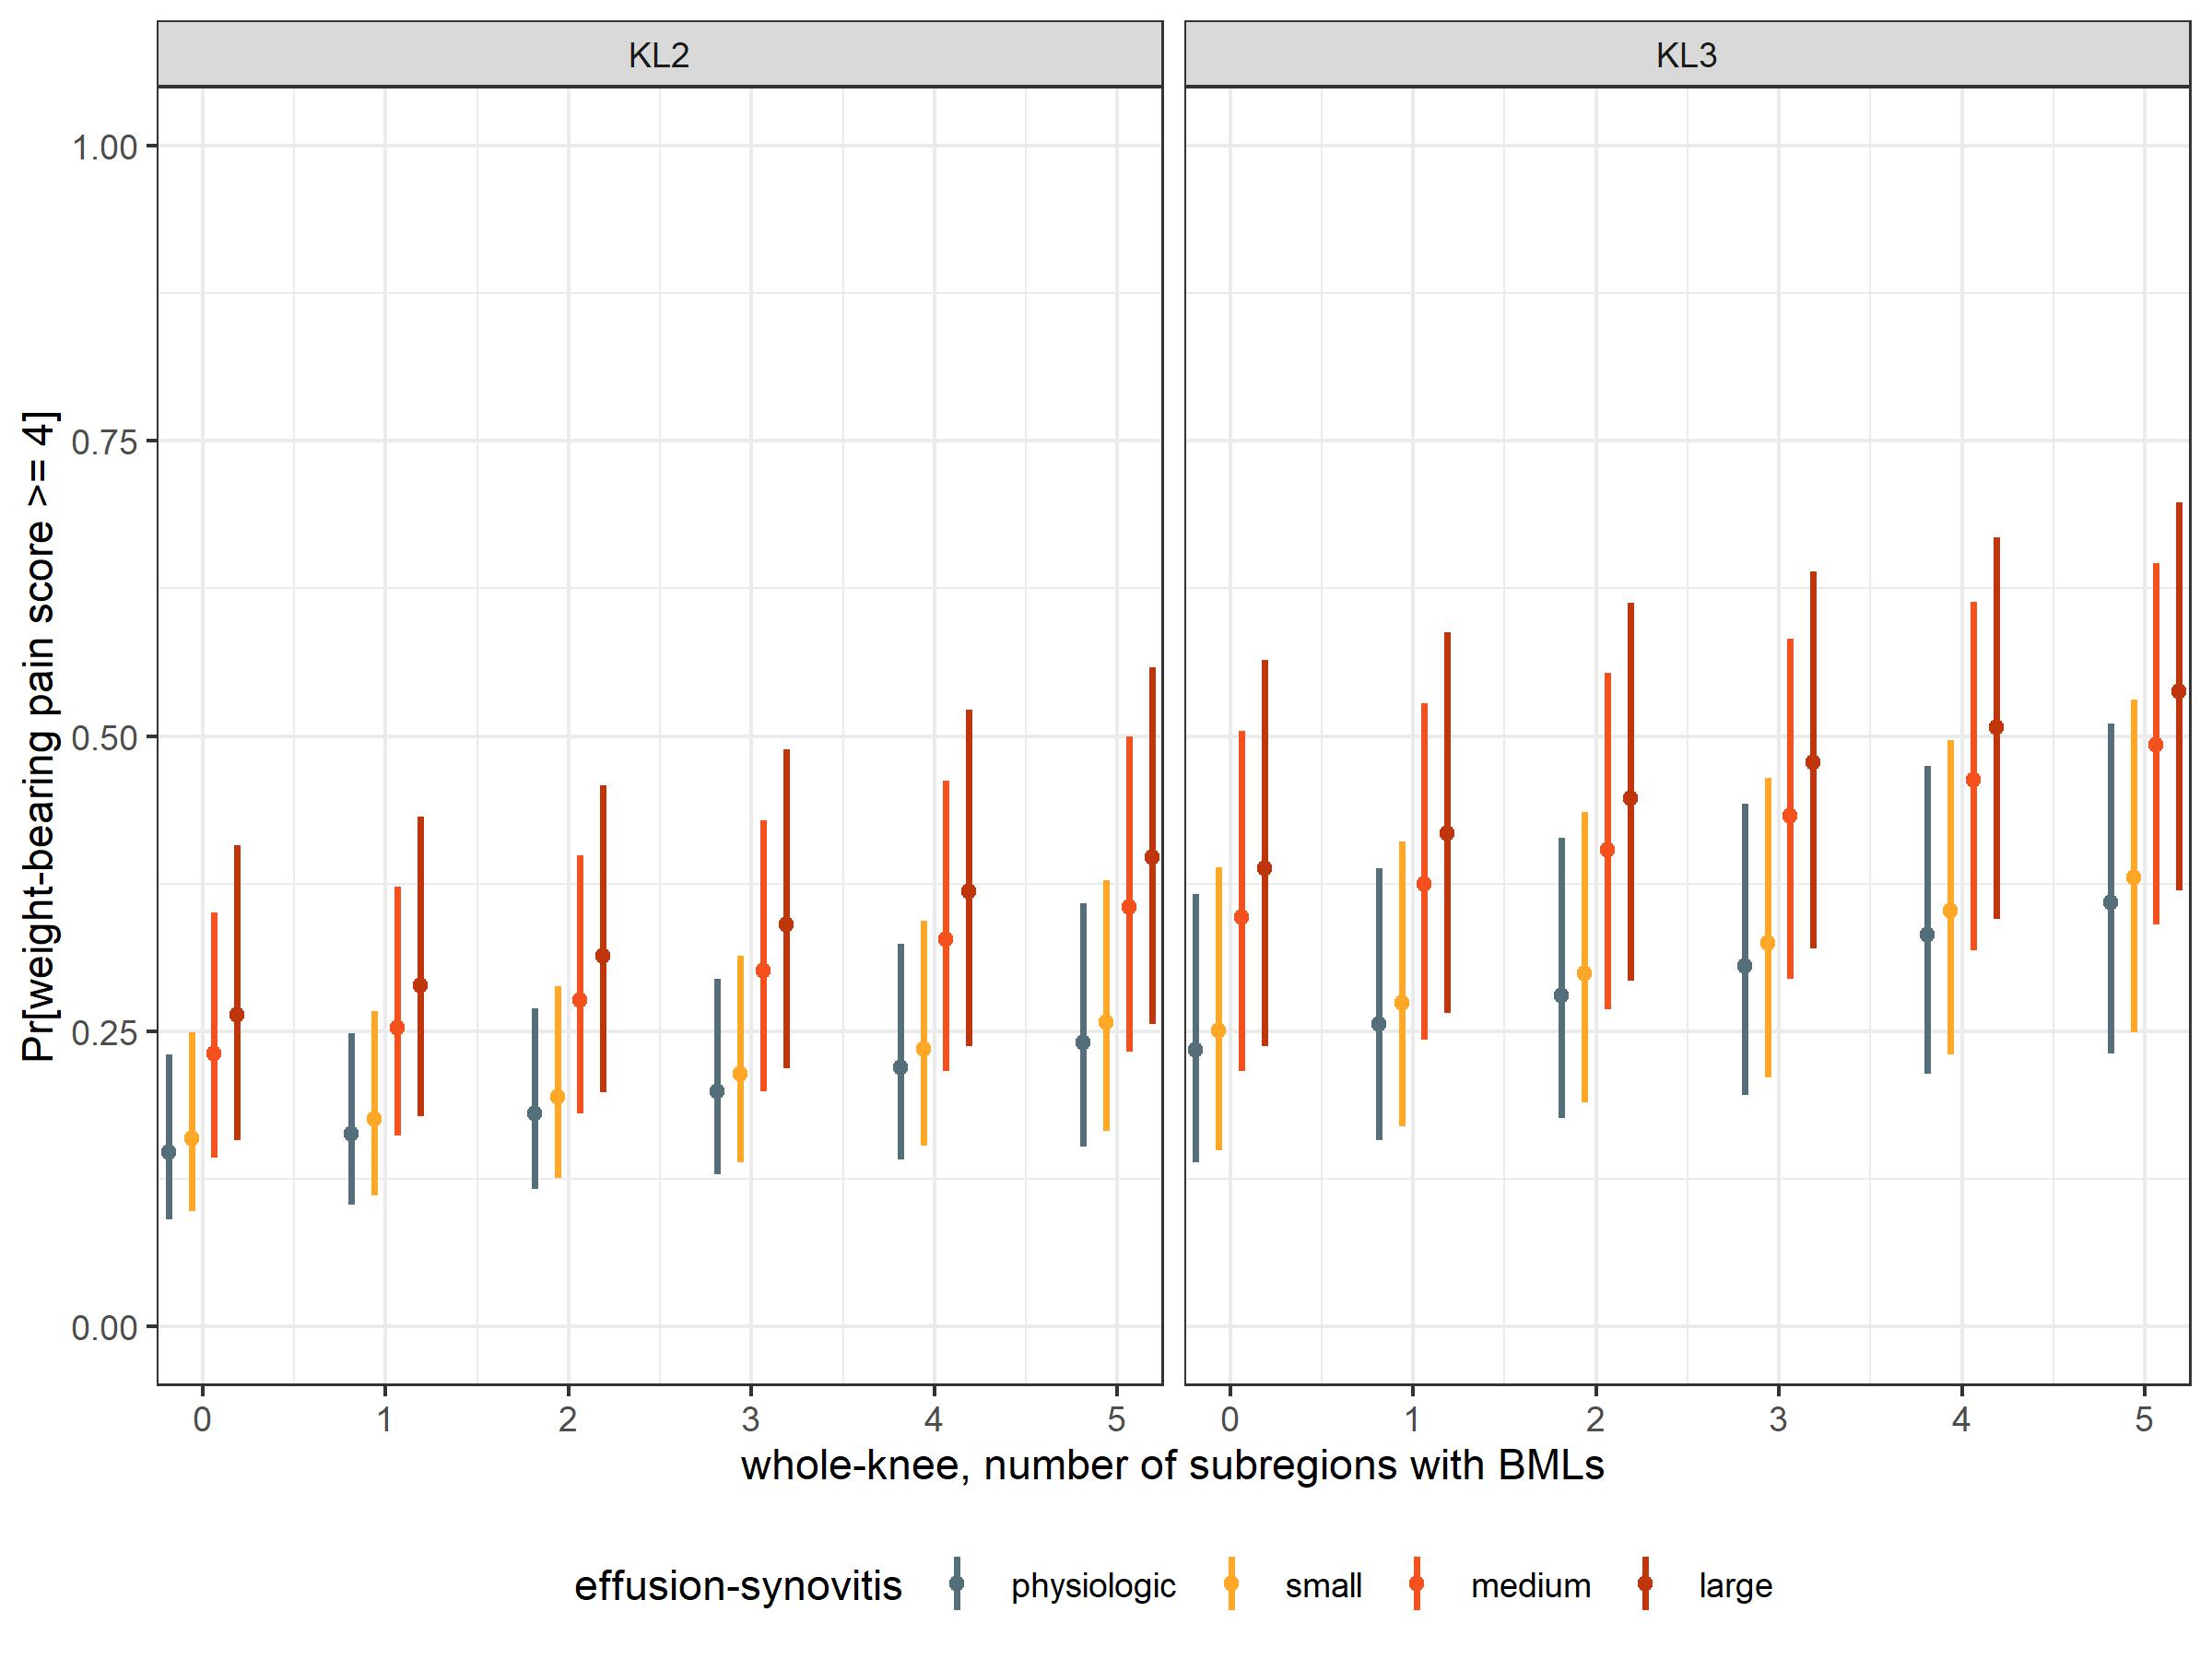This screenshot has width=2212, height=1659.
Task: Click the 1.00 y-axis tick label
Action: (x=104, y=147)
